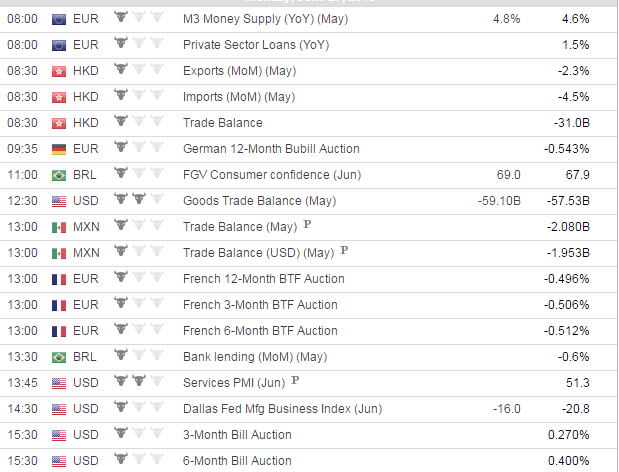
Task: Click the Brazil flag beside FGV Consumer confidence
Action: pos(59,175)
